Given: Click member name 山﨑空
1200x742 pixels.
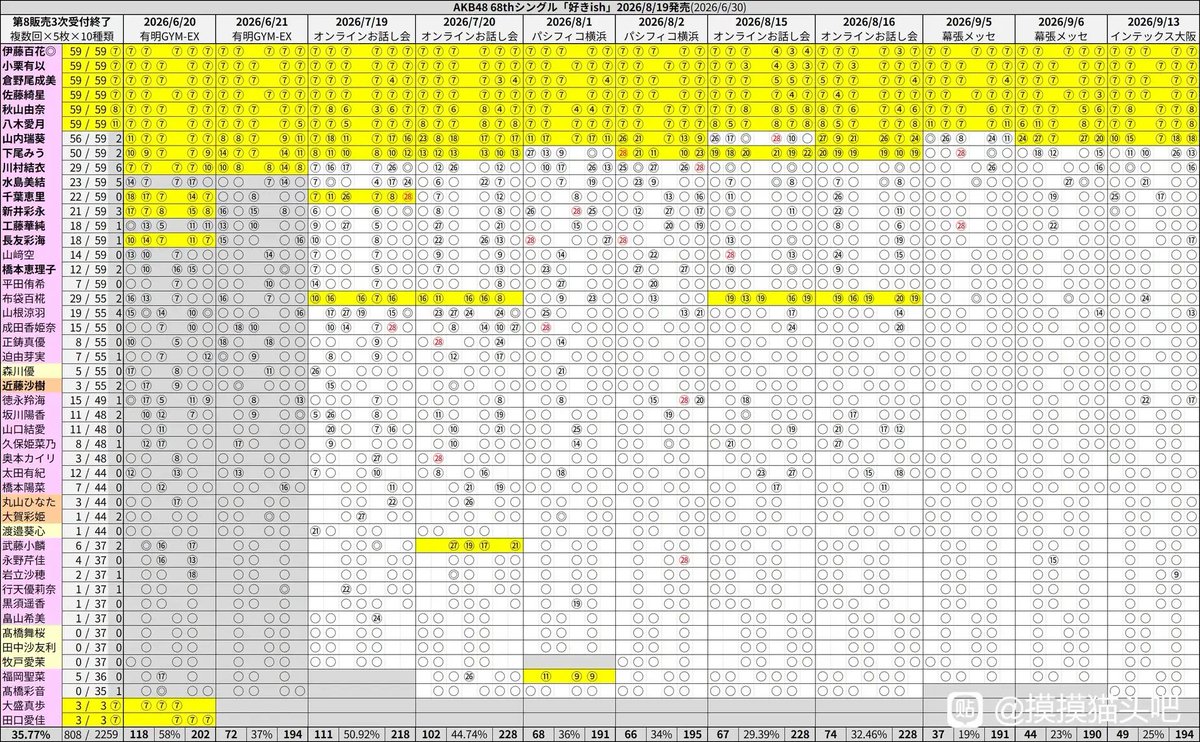Looking at the screenshot, I should tap(20, 256).
